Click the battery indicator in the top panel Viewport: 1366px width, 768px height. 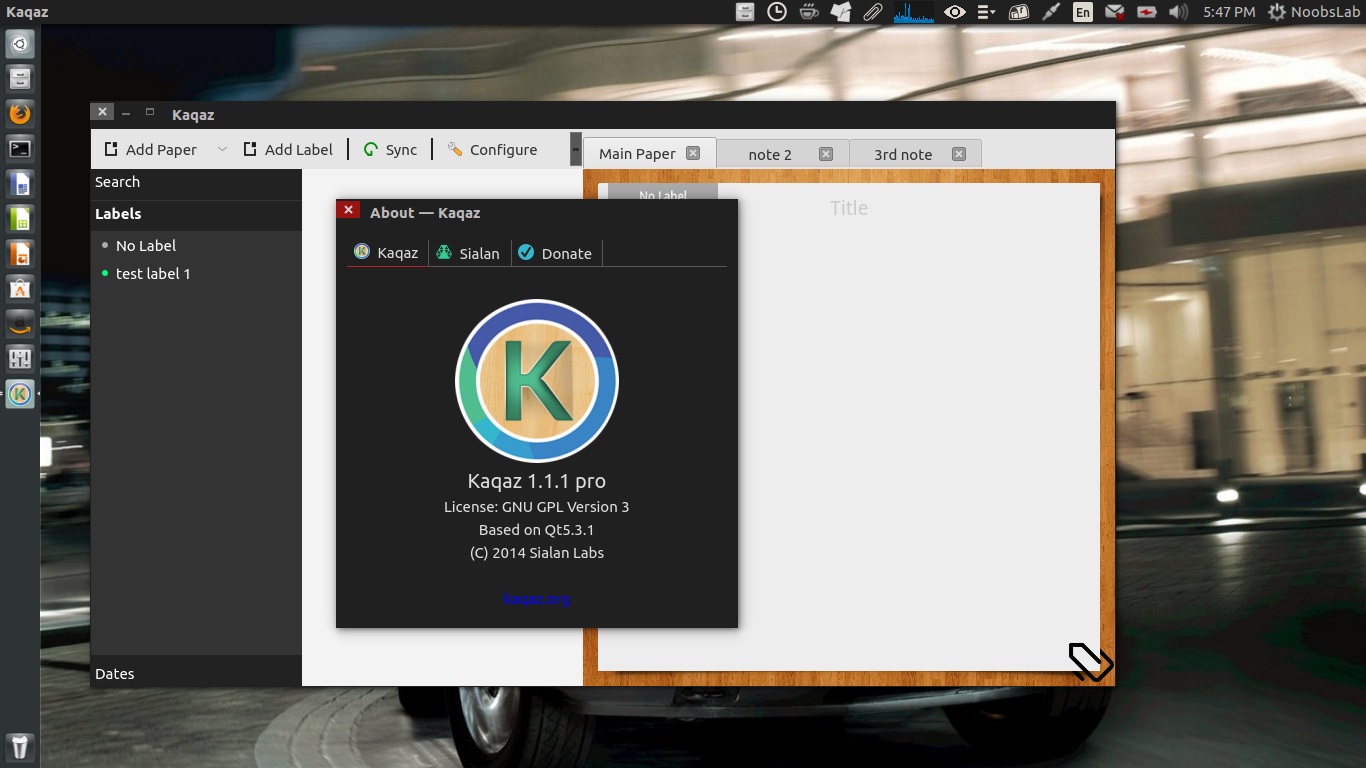[x=1147, y=12]
